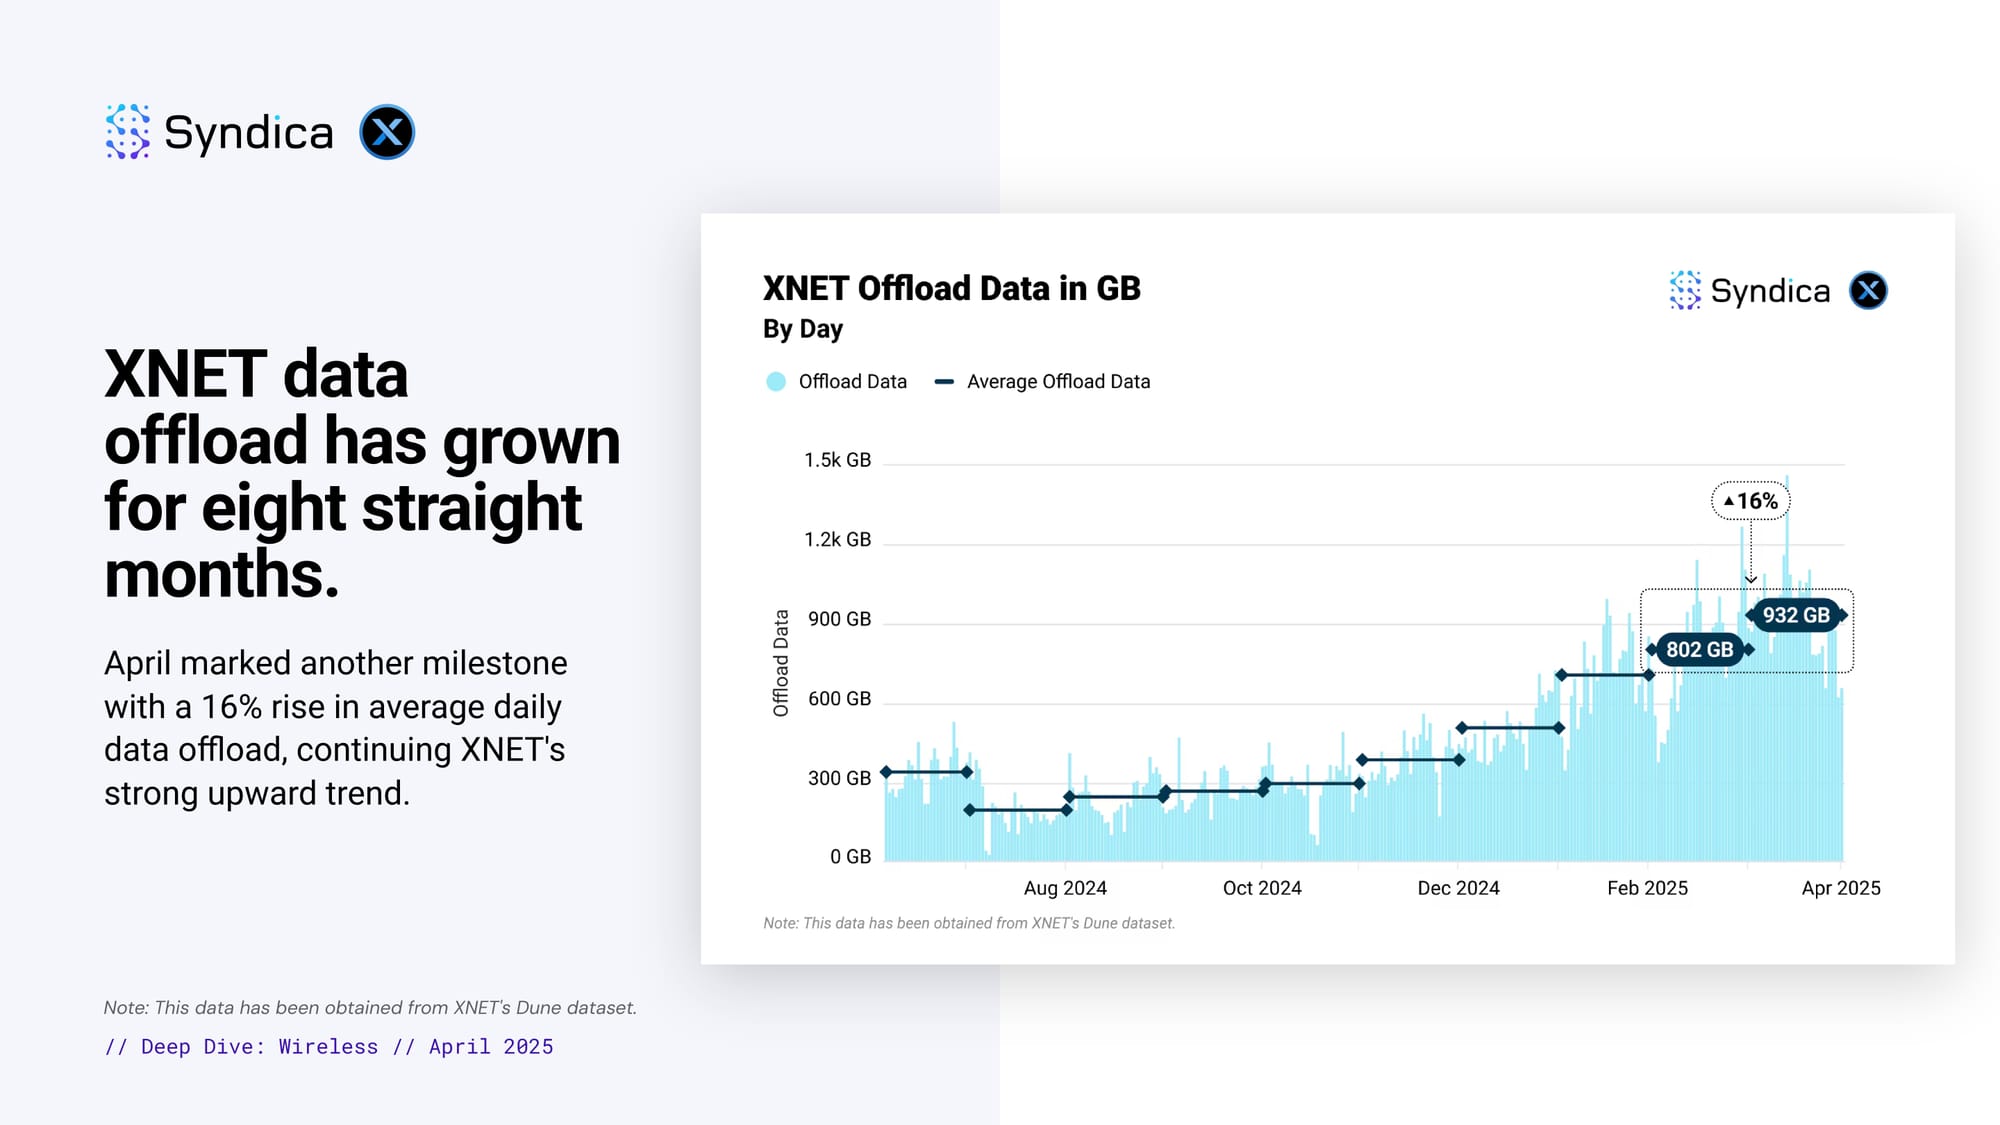Click the Offload Data legend text
2000x1125 pixels.
click(x=852, y=382)
